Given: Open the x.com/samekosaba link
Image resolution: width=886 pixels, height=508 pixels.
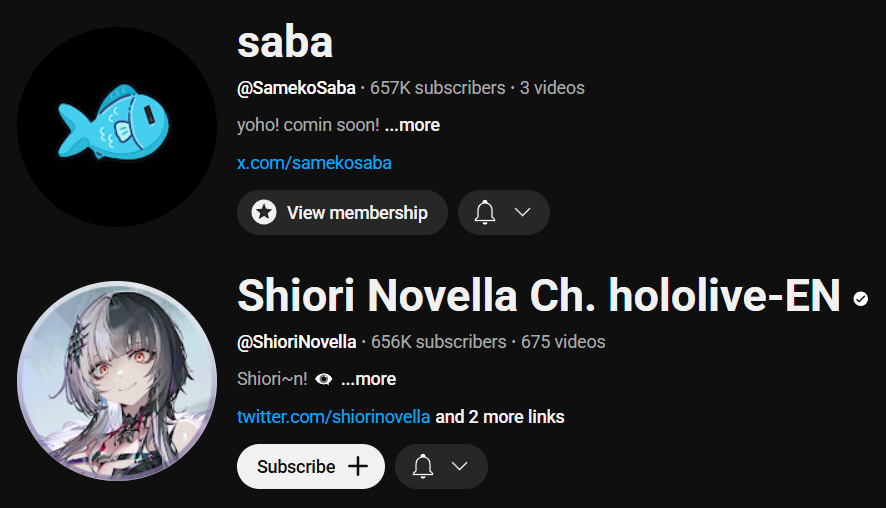Looking at the screenshot, I should 314,163.
